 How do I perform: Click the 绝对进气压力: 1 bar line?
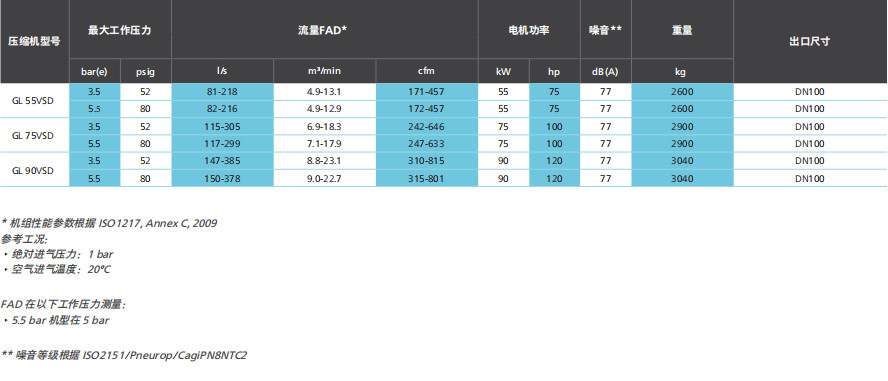(59, 254)
